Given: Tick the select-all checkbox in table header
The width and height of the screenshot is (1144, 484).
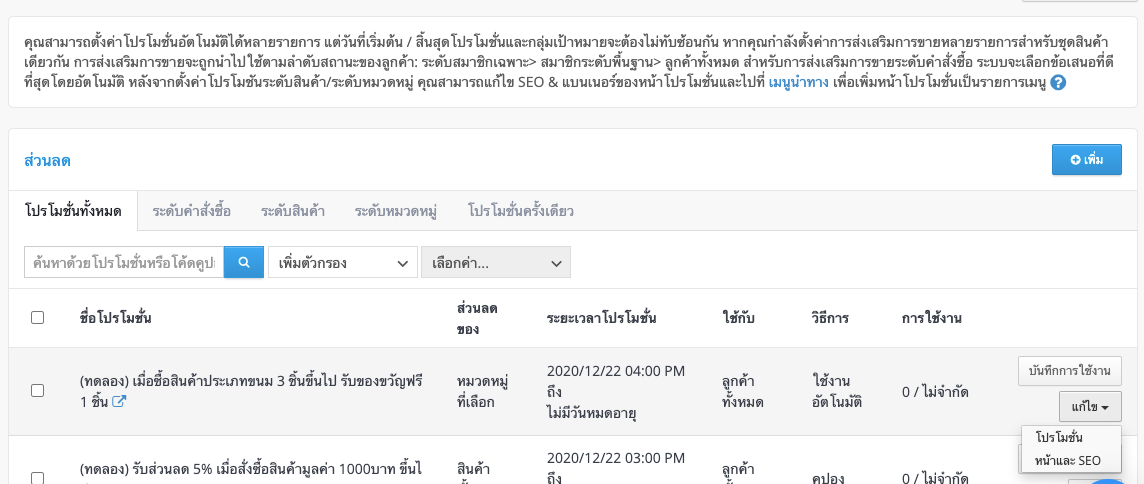Looking at the screenshot, I should coord(37,318).
